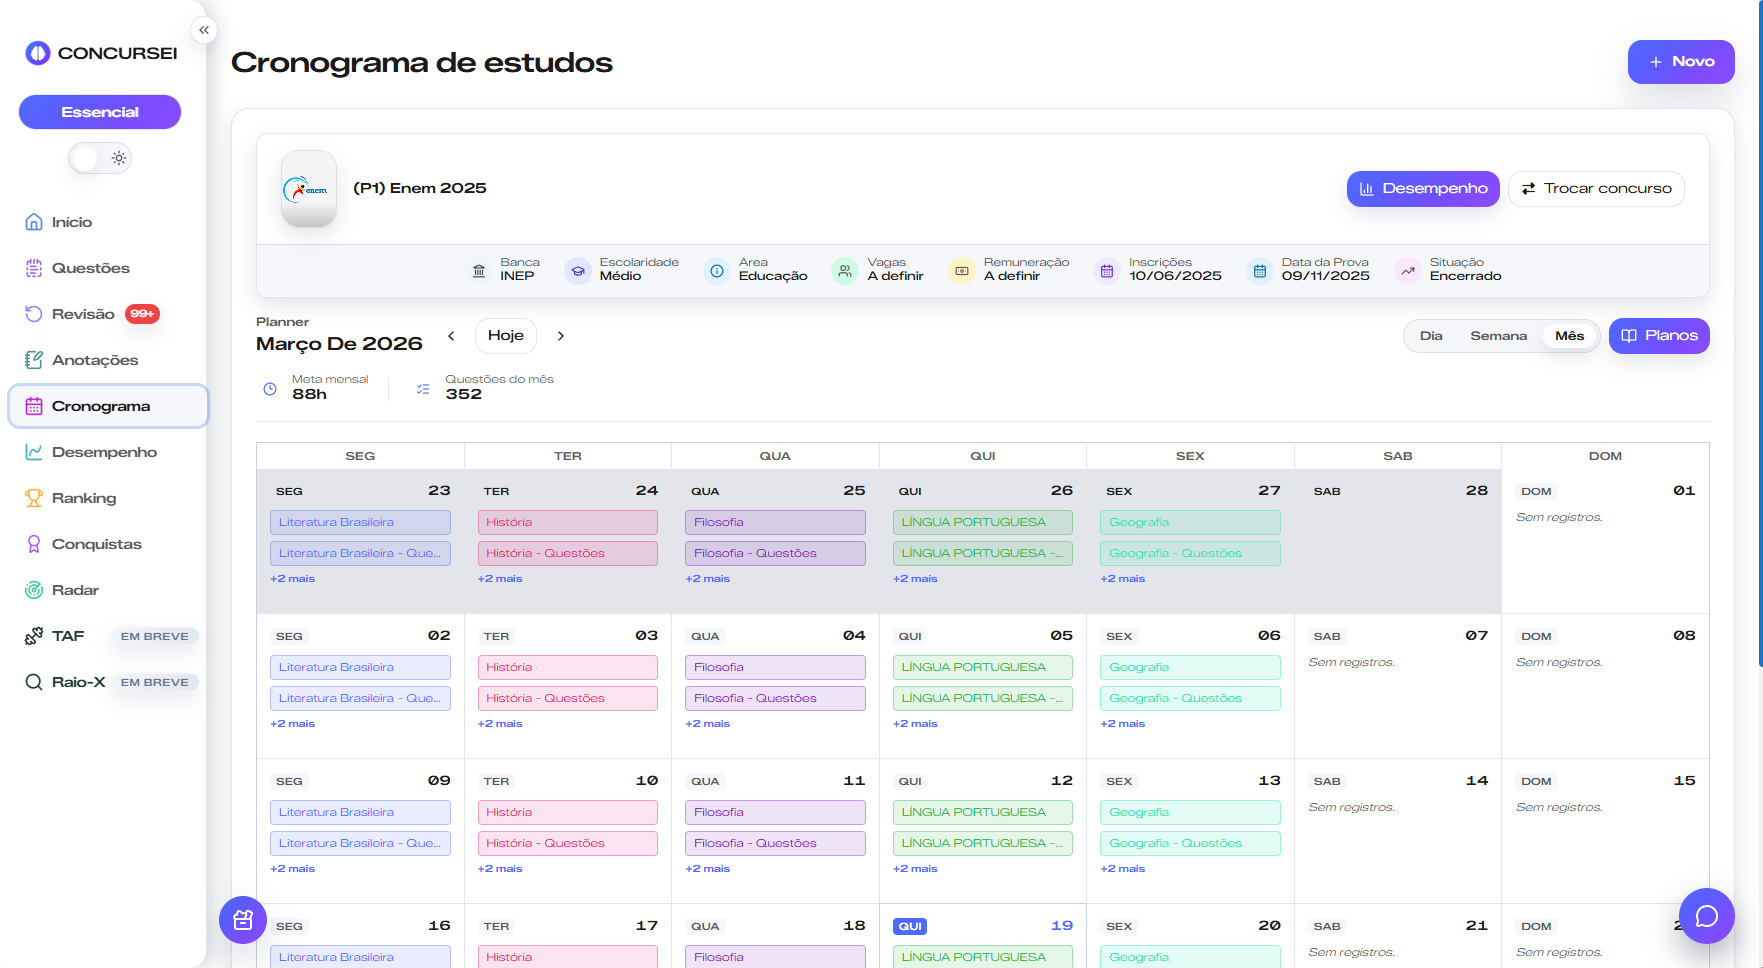Screen dimensions: 1763x968
Task: Open the Ranking trophy page
Action: [83, 498]
